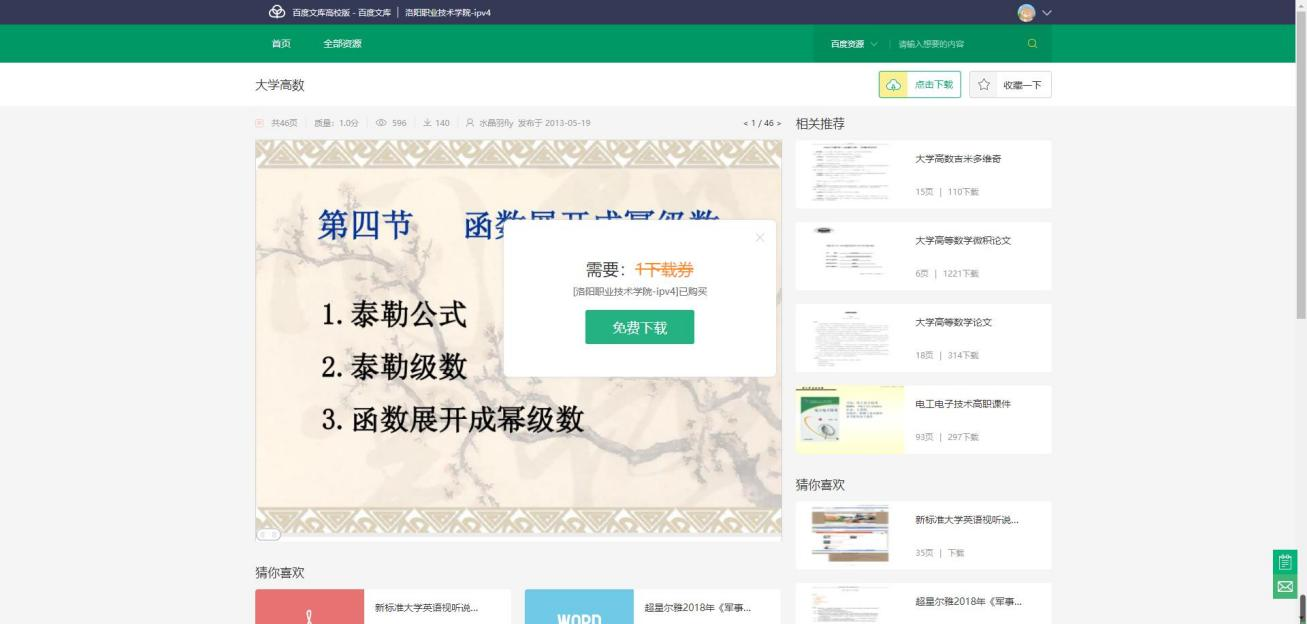
Task: Click the green envelope message icon
Action: pyautogui.click(x=1285, y=586)
